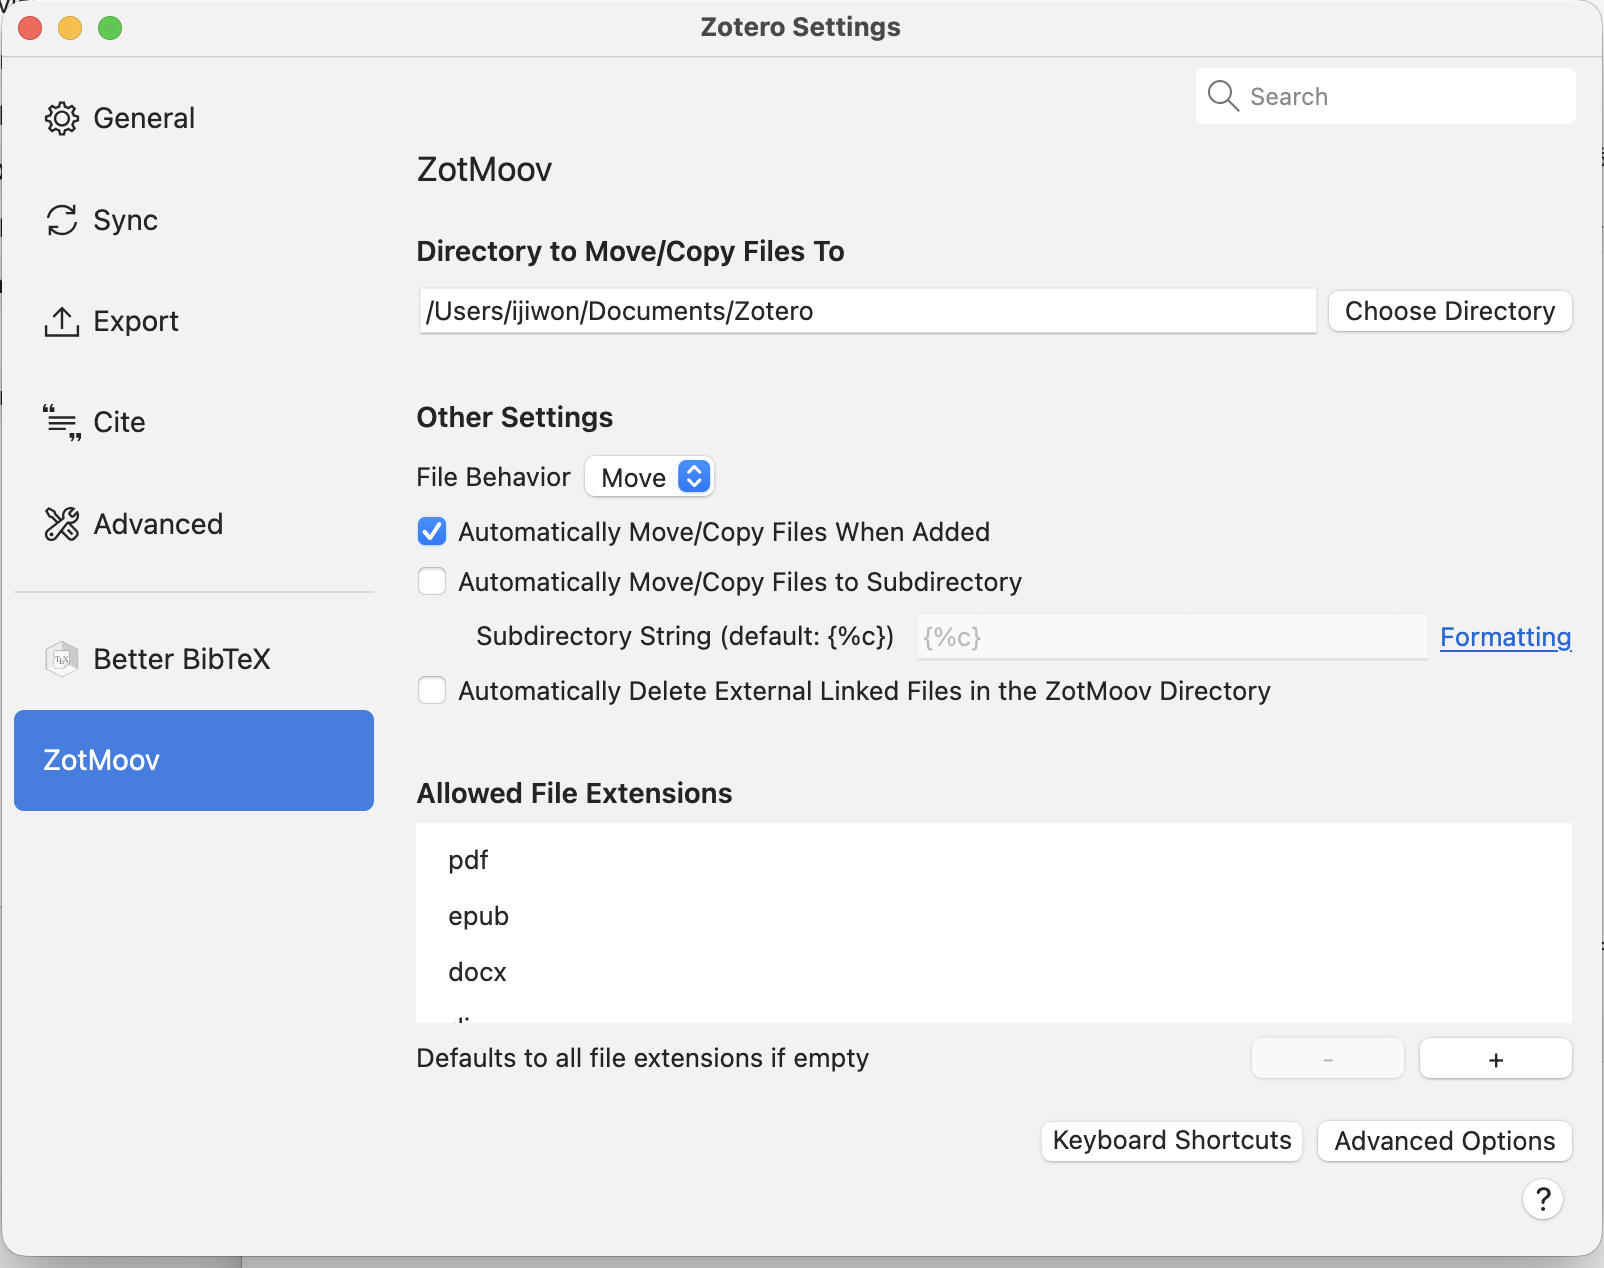Switch to the Sync settings pane

click(x=194, y=220)
